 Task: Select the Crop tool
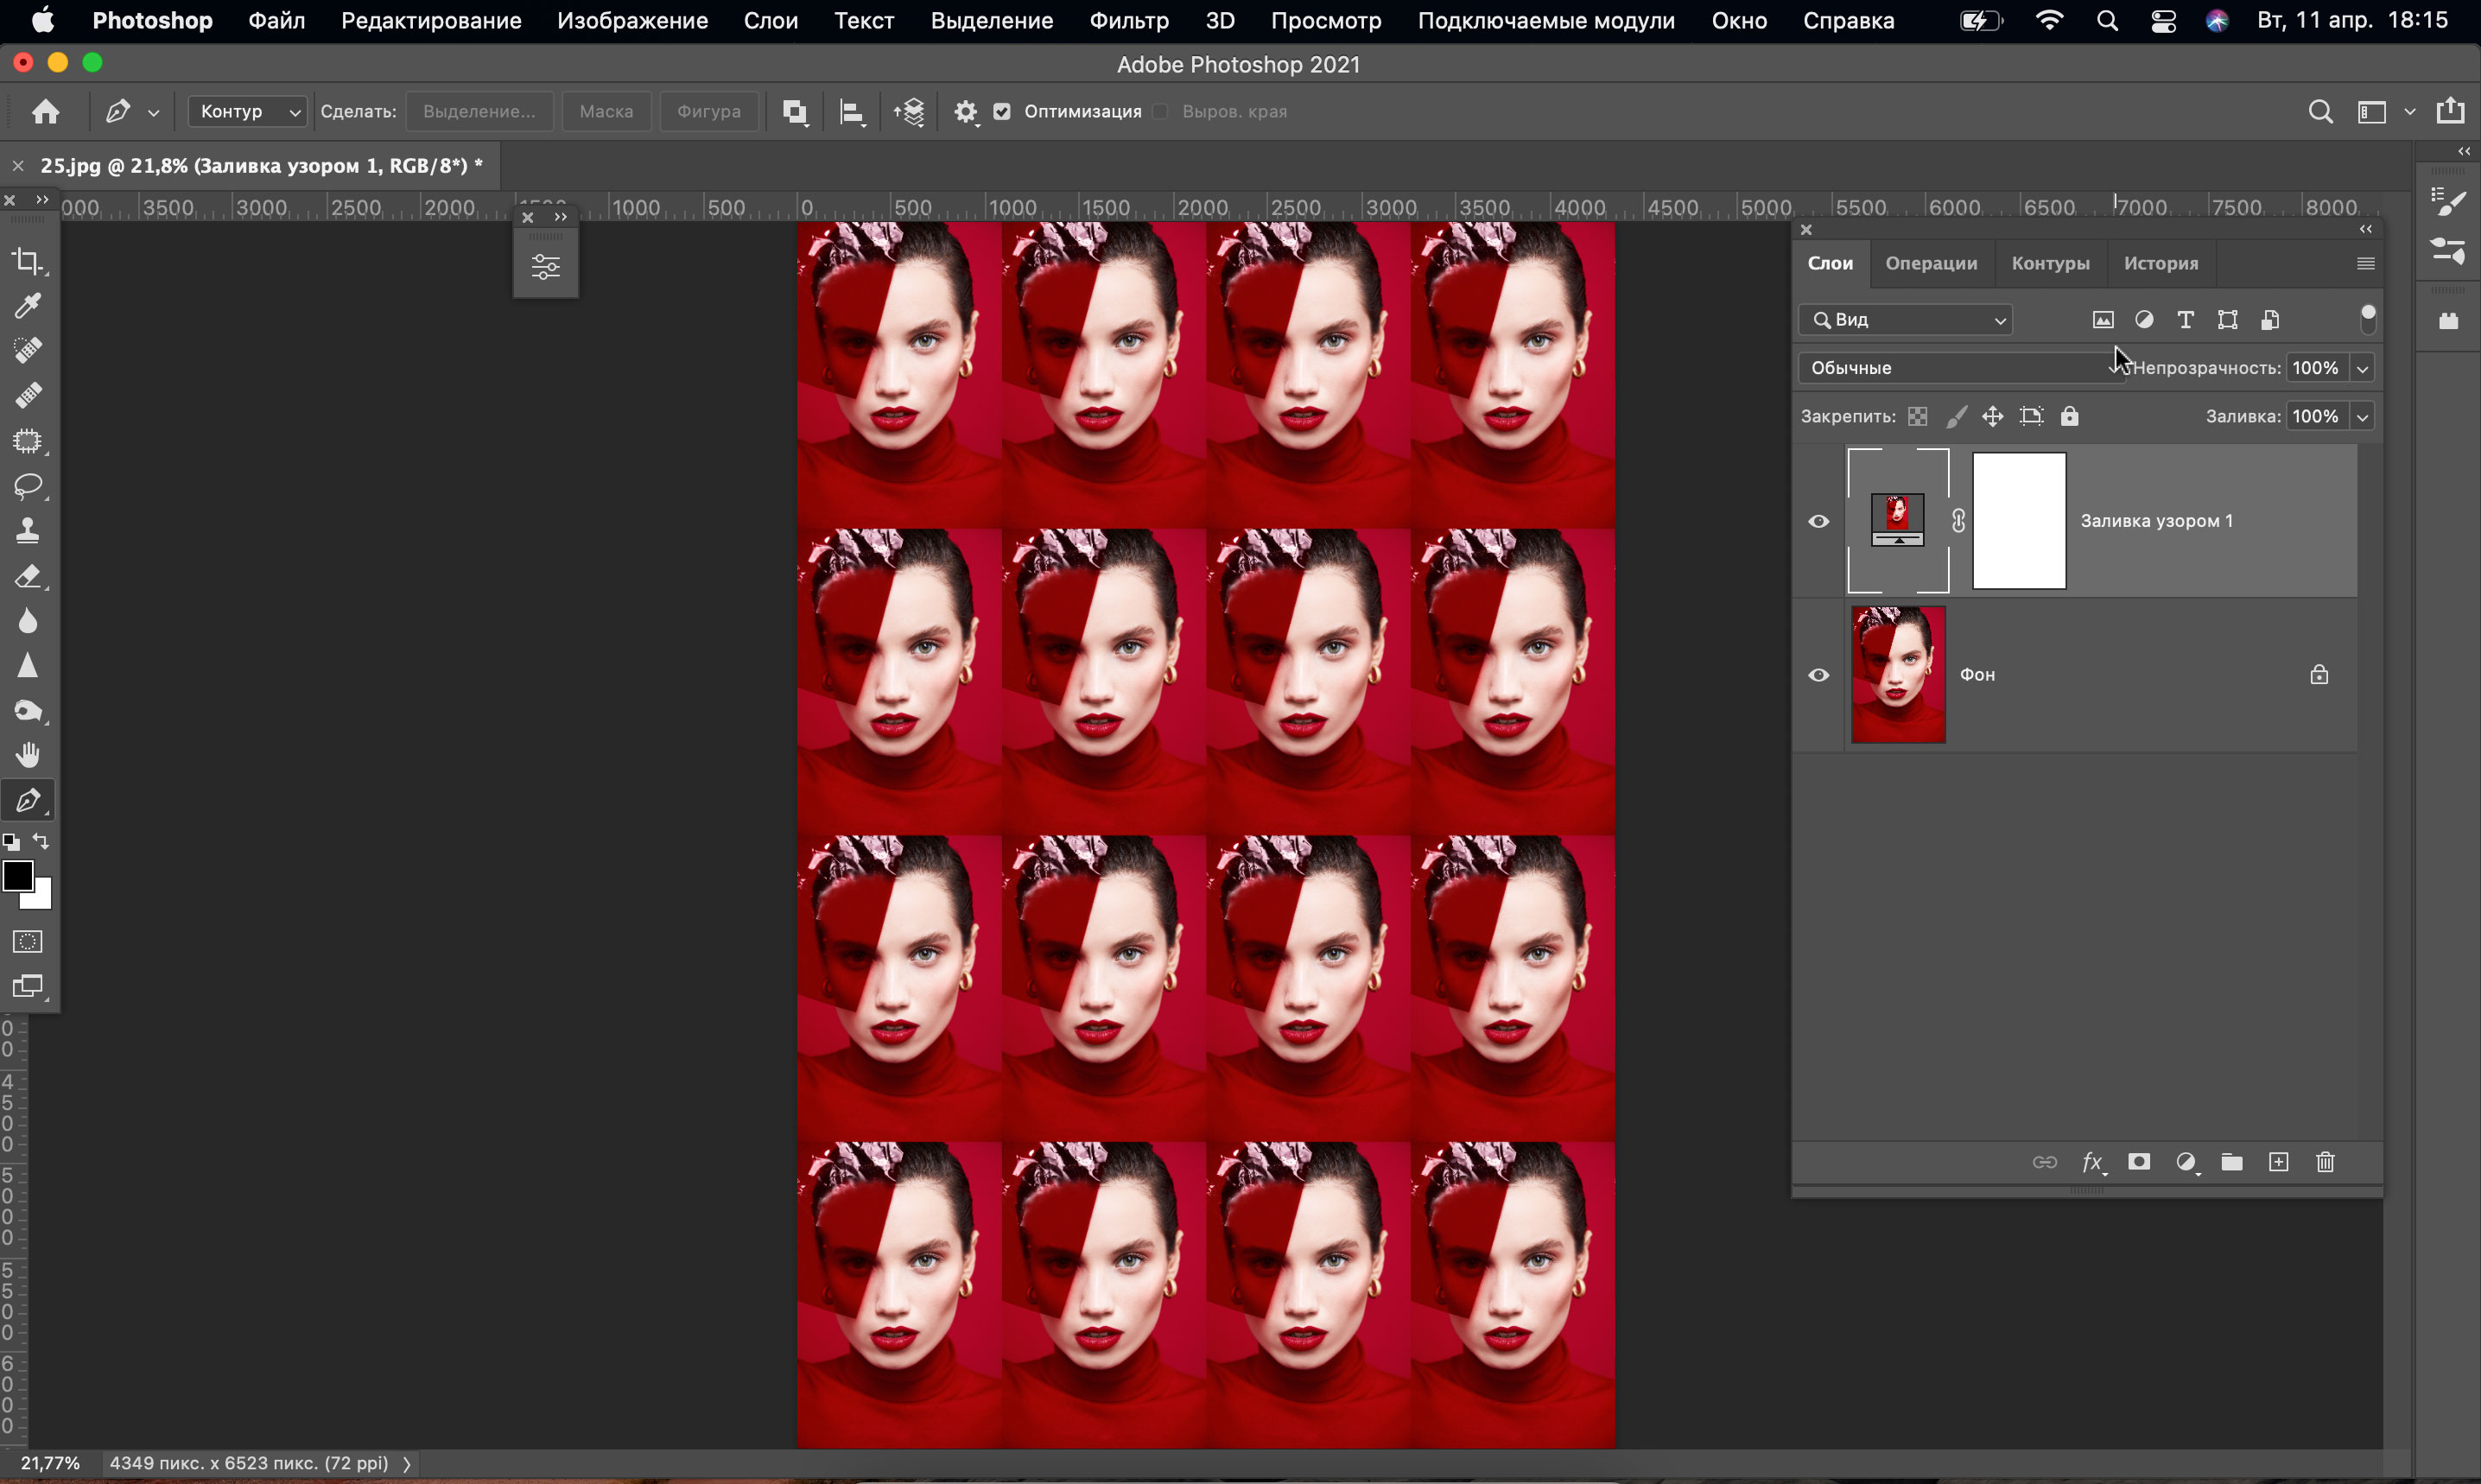click(28, 261)
